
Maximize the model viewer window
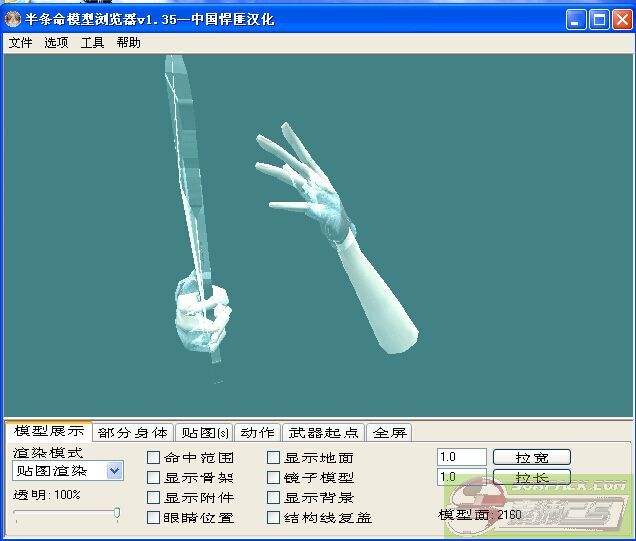(599, 19)
